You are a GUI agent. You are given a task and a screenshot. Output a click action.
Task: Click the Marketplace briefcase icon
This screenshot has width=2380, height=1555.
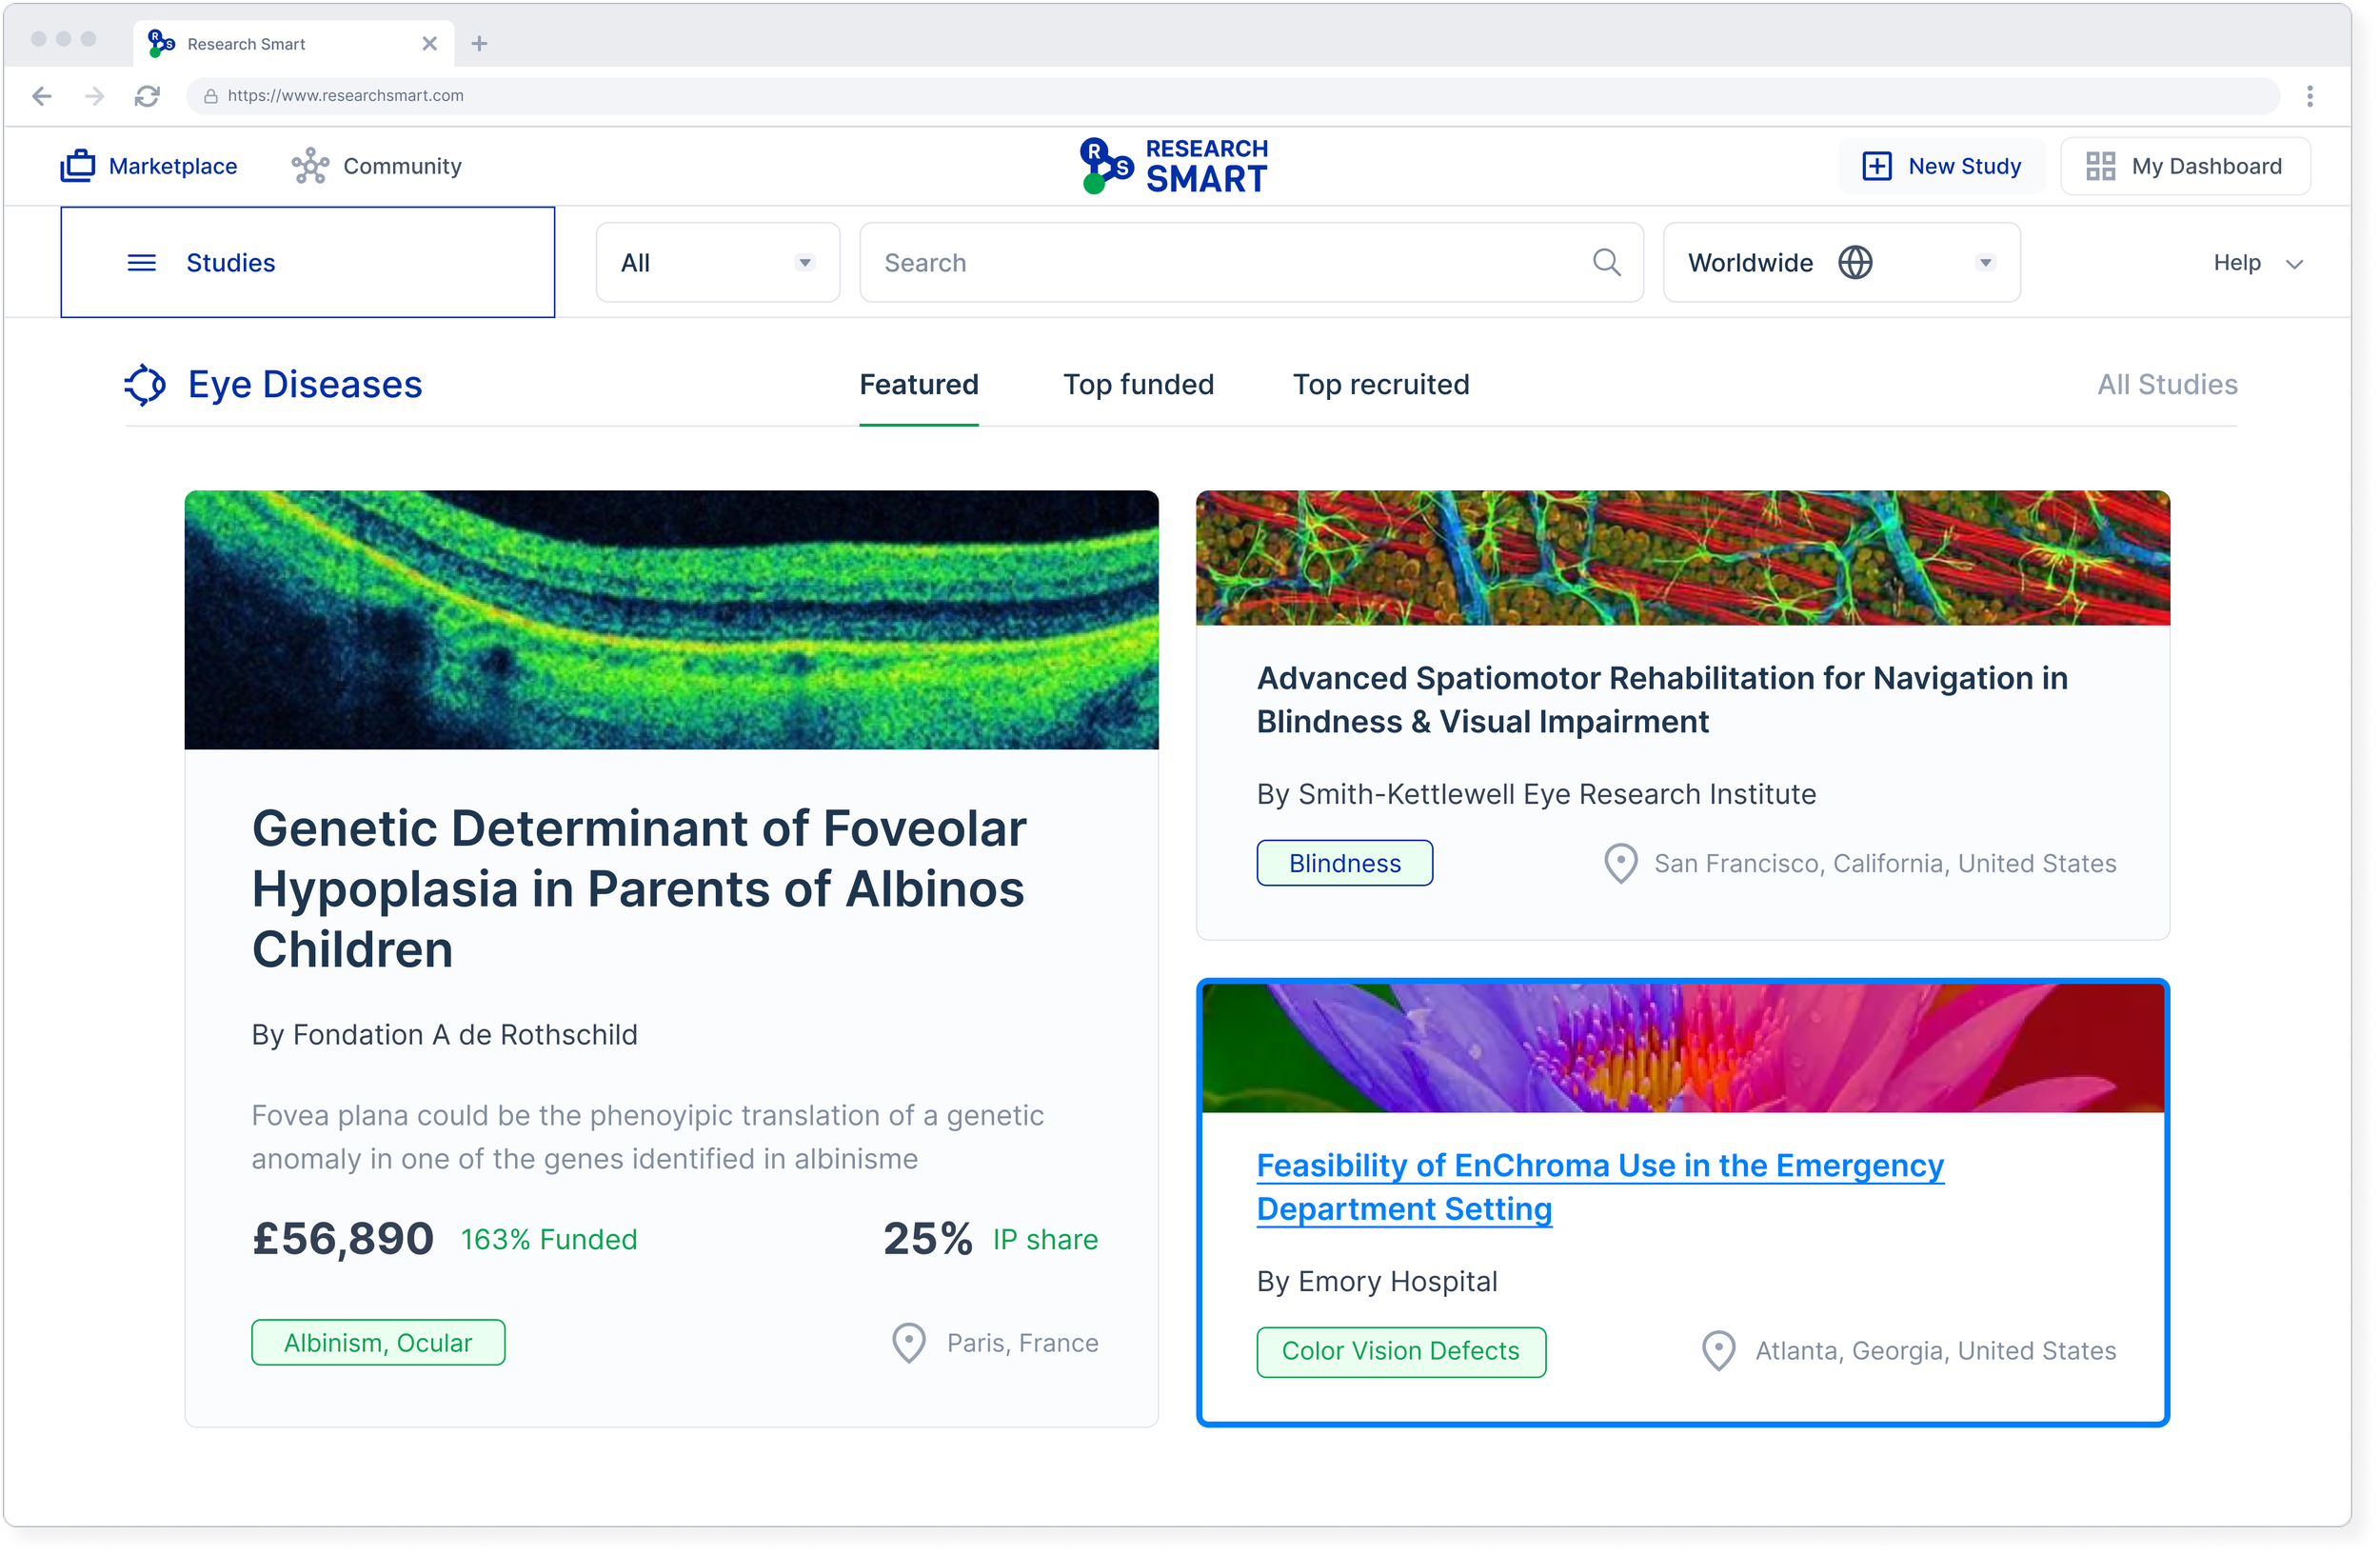pyautogui.click(x=78, y=166)
